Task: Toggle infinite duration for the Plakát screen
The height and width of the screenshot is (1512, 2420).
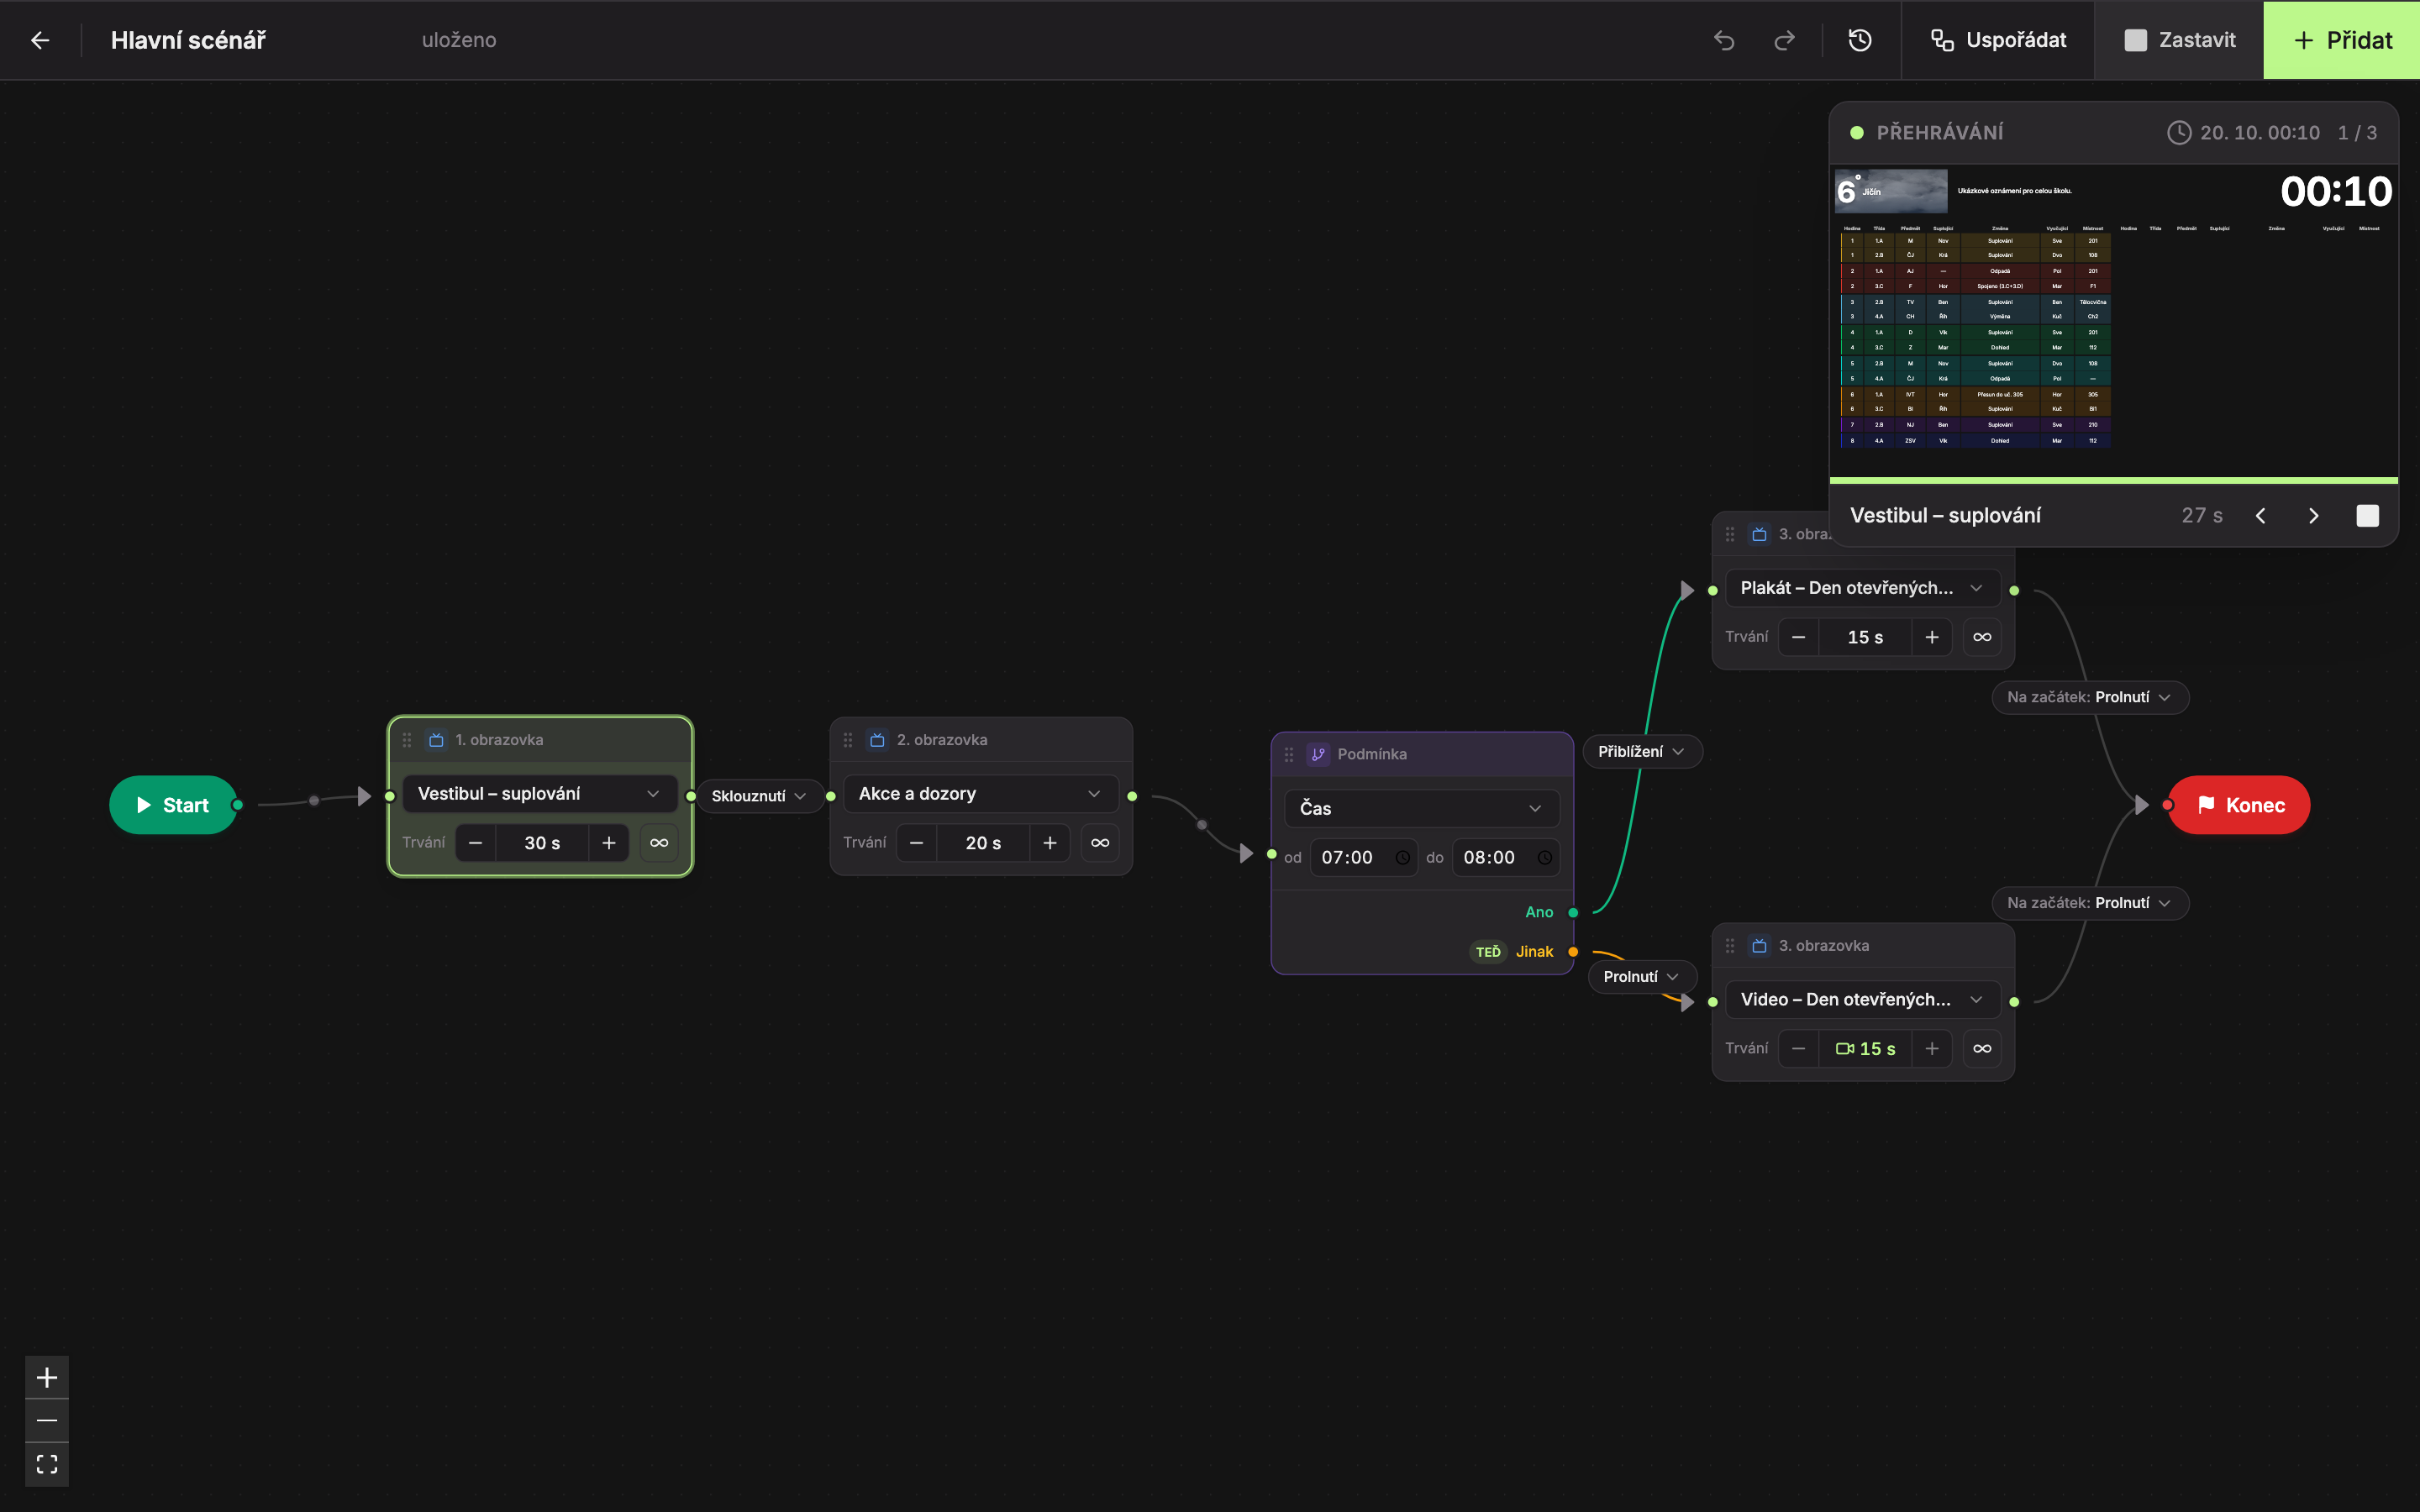Action: [1982, 637]
